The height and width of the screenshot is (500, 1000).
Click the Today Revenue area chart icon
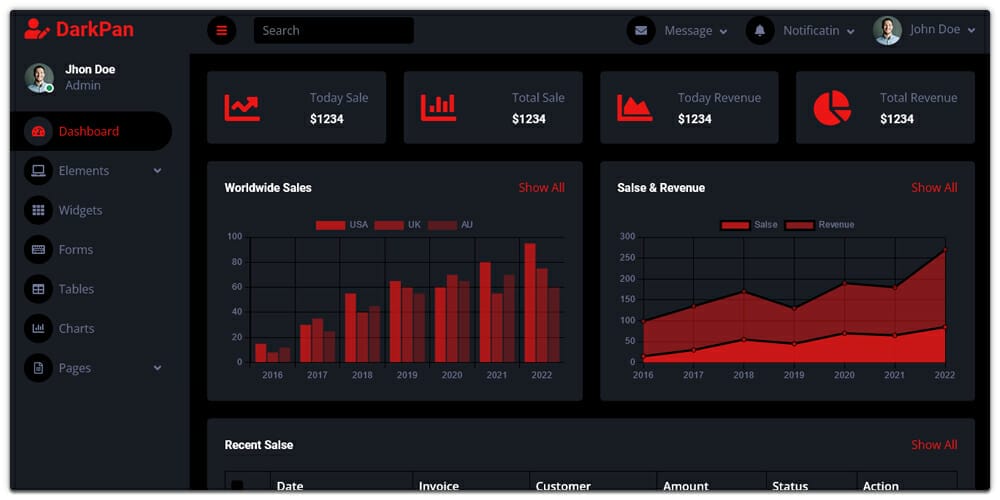(x=634, y=107)
